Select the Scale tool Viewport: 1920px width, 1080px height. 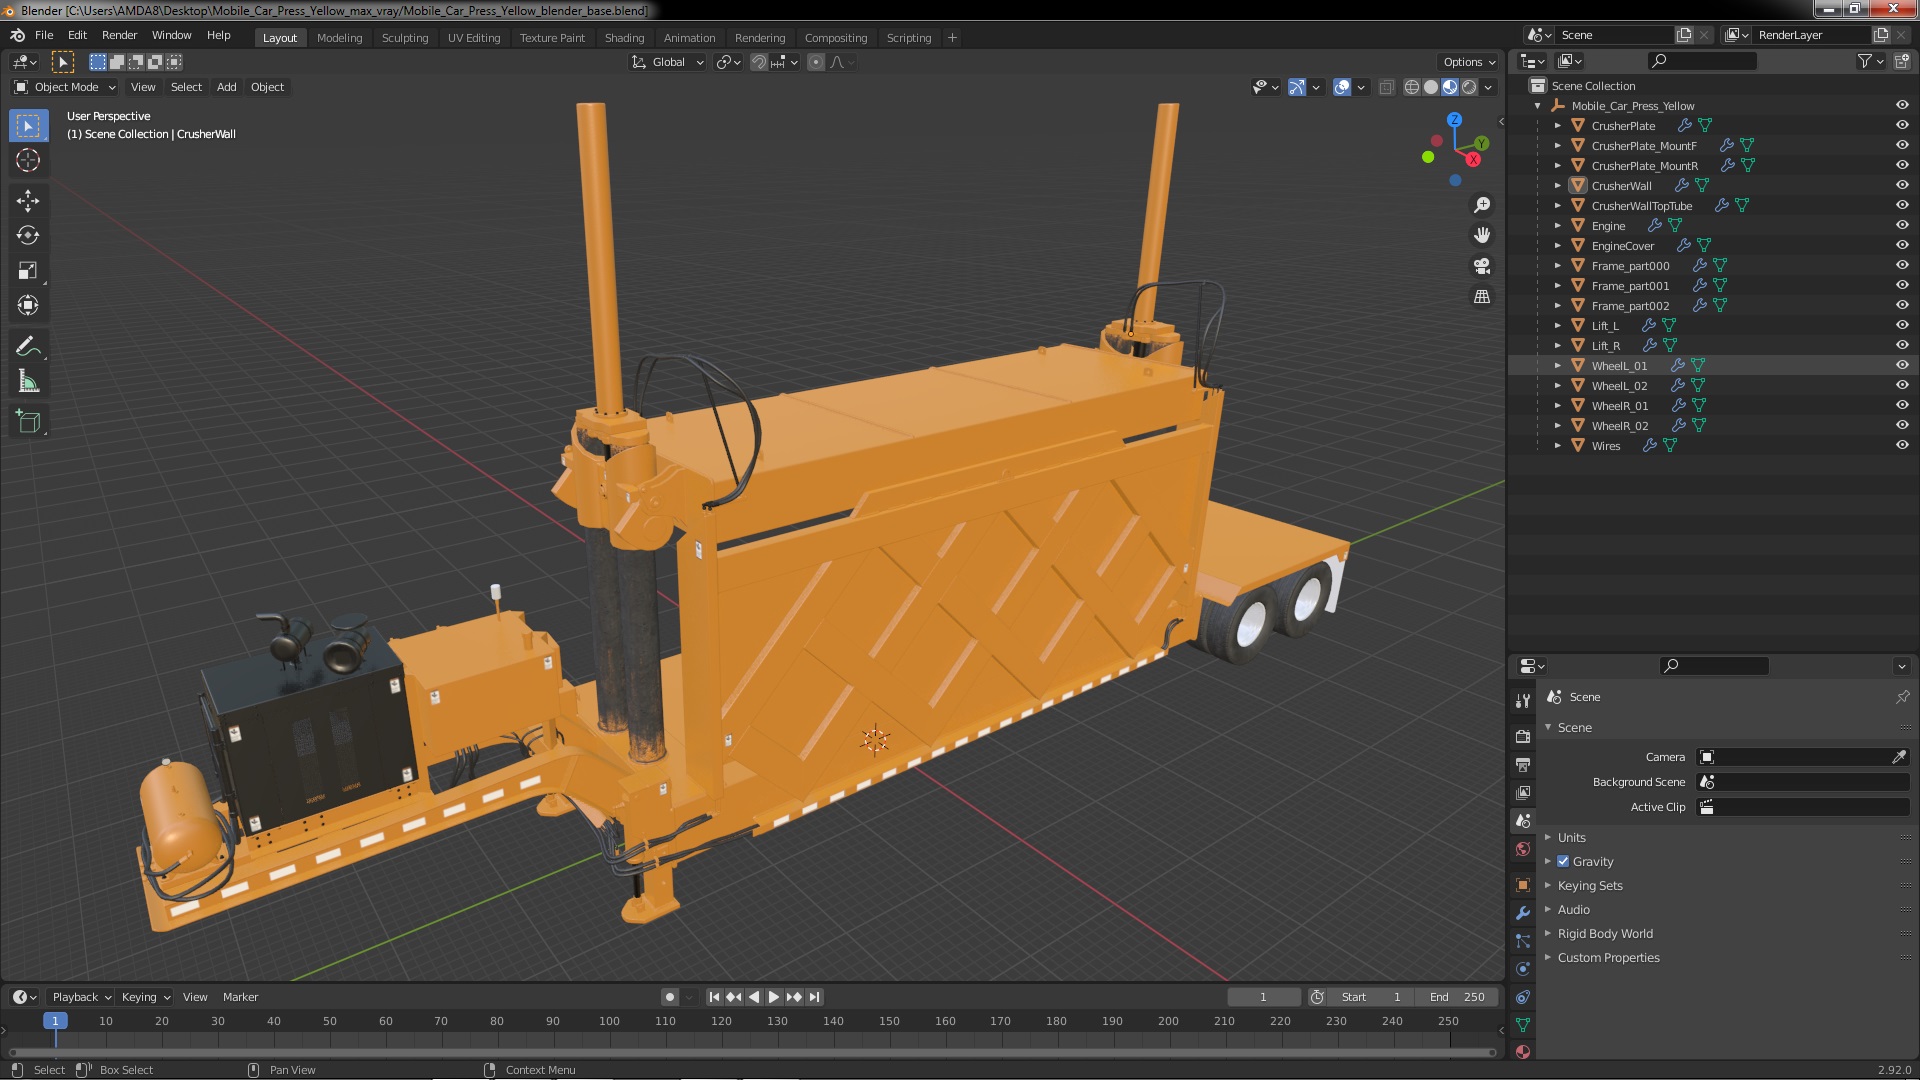point(28,271)
